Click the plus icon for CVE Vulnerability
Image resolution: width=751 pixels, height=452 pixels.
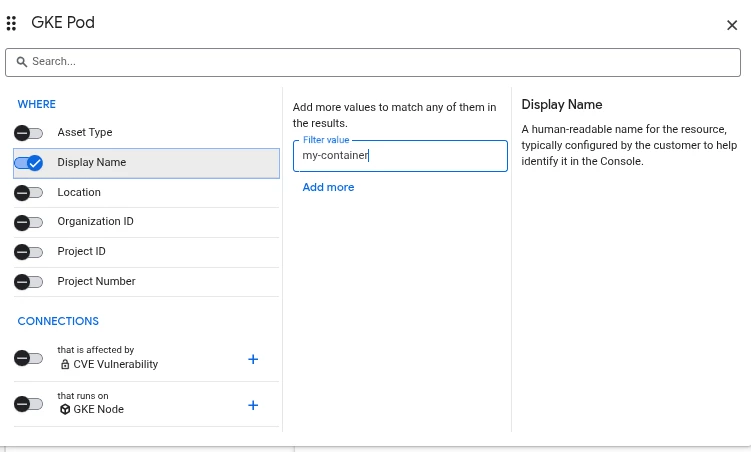pos(253,359)
